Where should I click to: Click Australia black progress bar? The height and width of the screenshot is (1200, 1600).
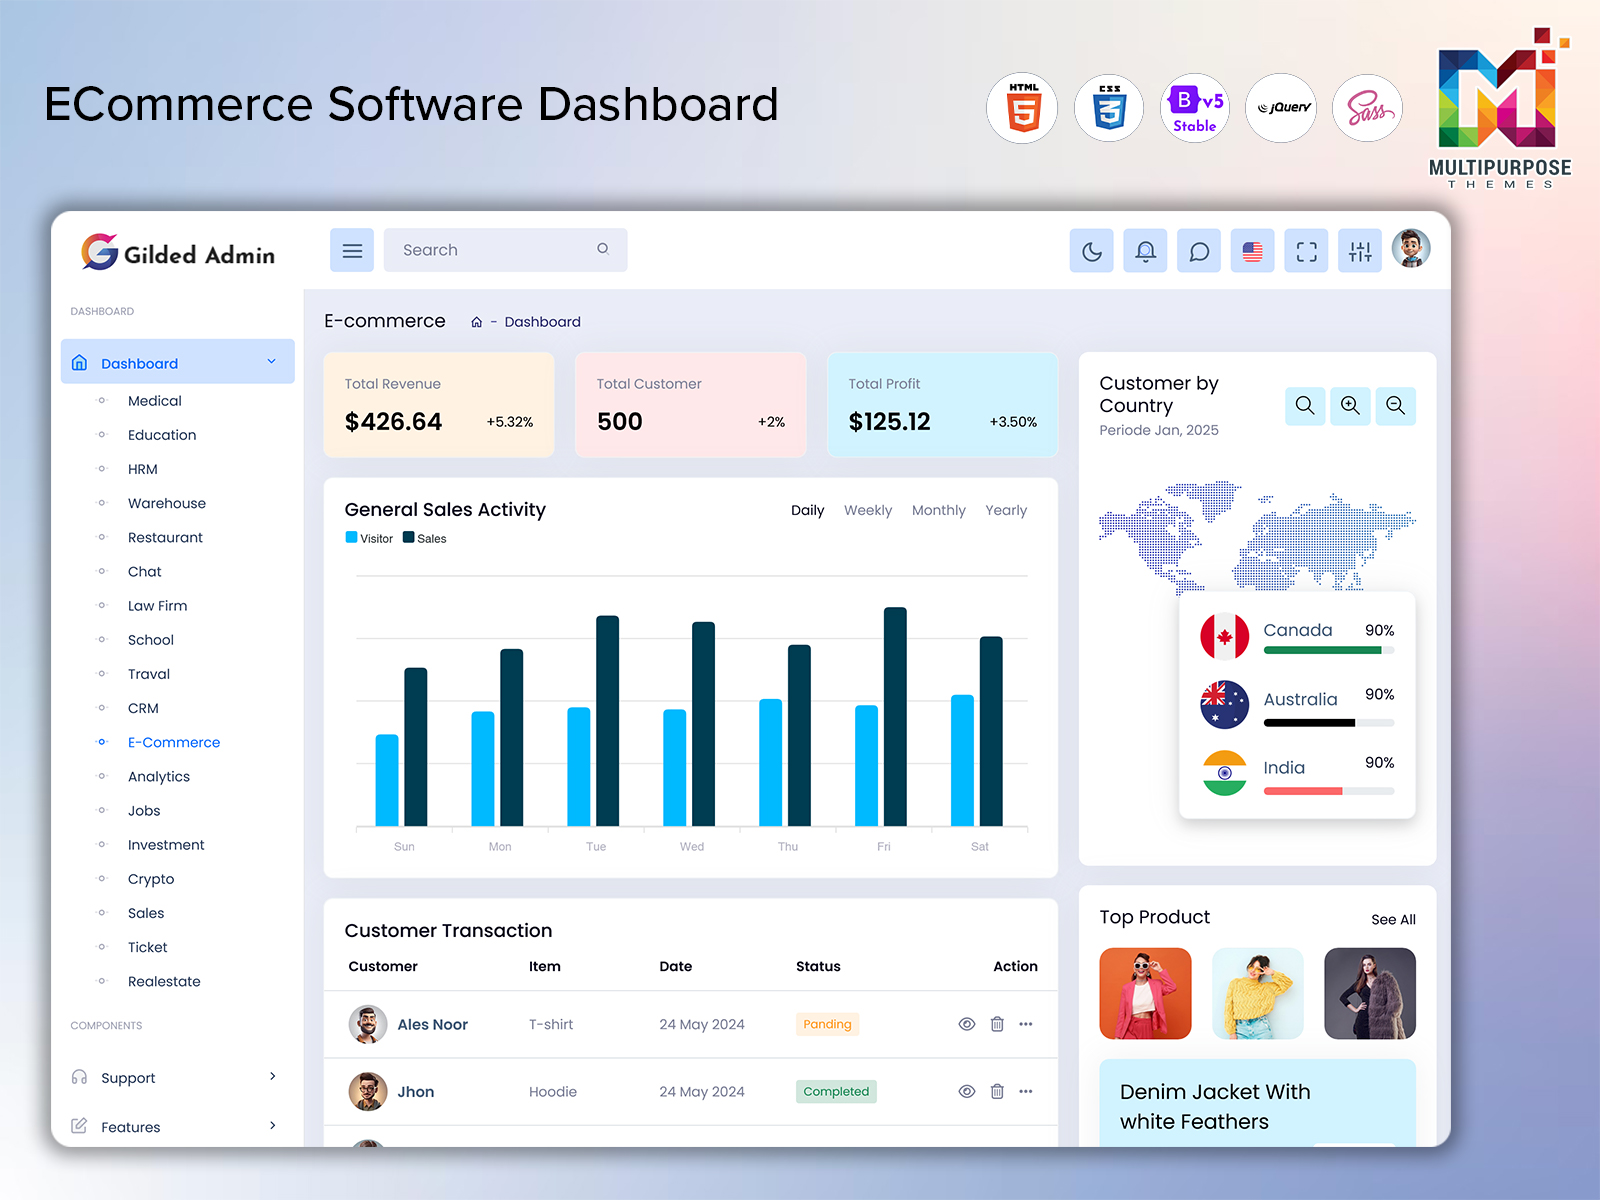point(1329,722)
